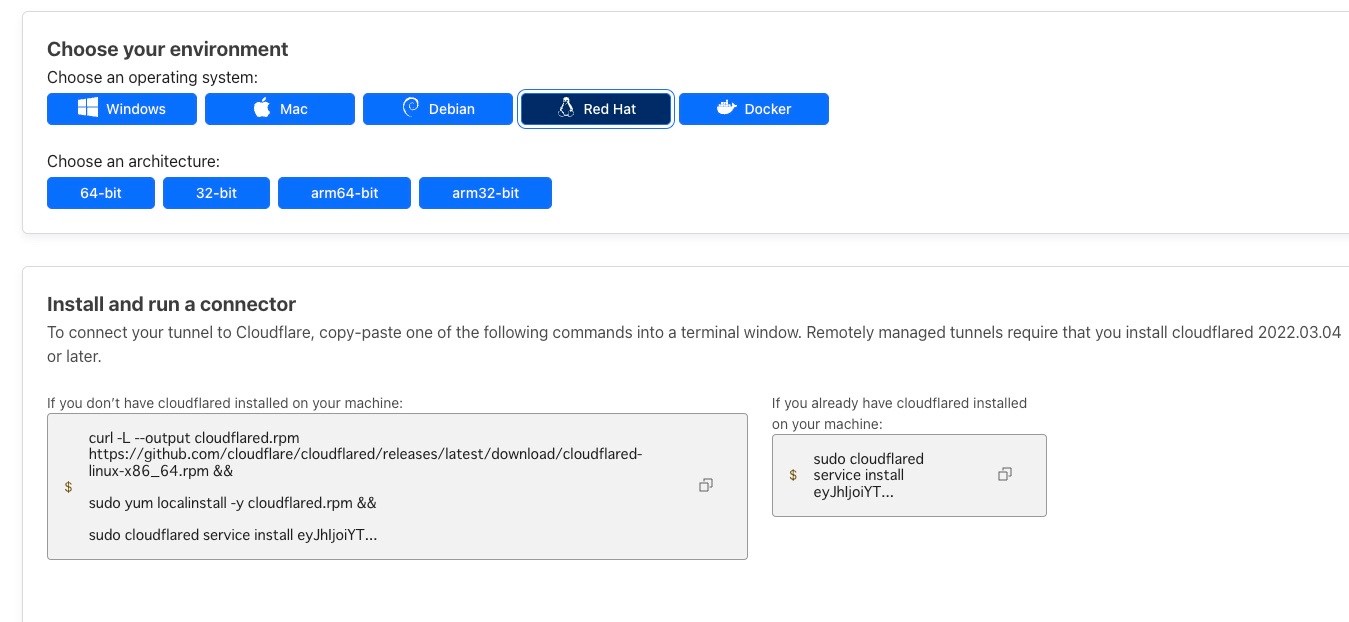Screen dimensions: 1349x622
Task: Click "If you don't have cloudflared installed" text
Action: point(225,403)
